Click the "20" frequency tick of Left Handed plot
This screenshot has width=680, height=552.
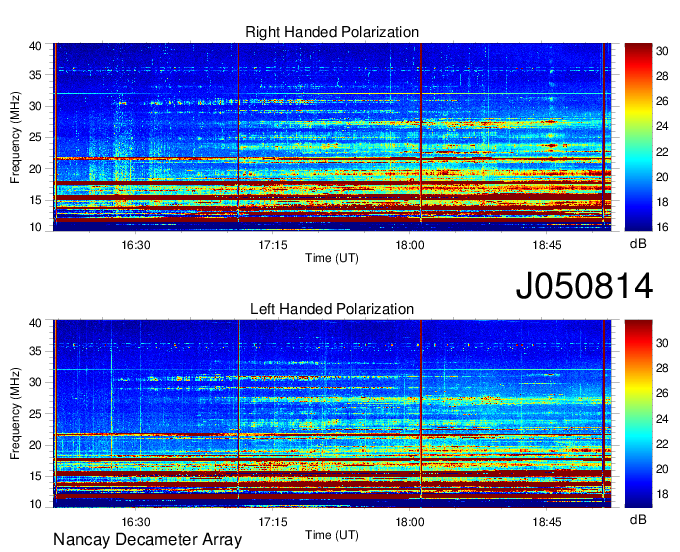pos(35,445)
